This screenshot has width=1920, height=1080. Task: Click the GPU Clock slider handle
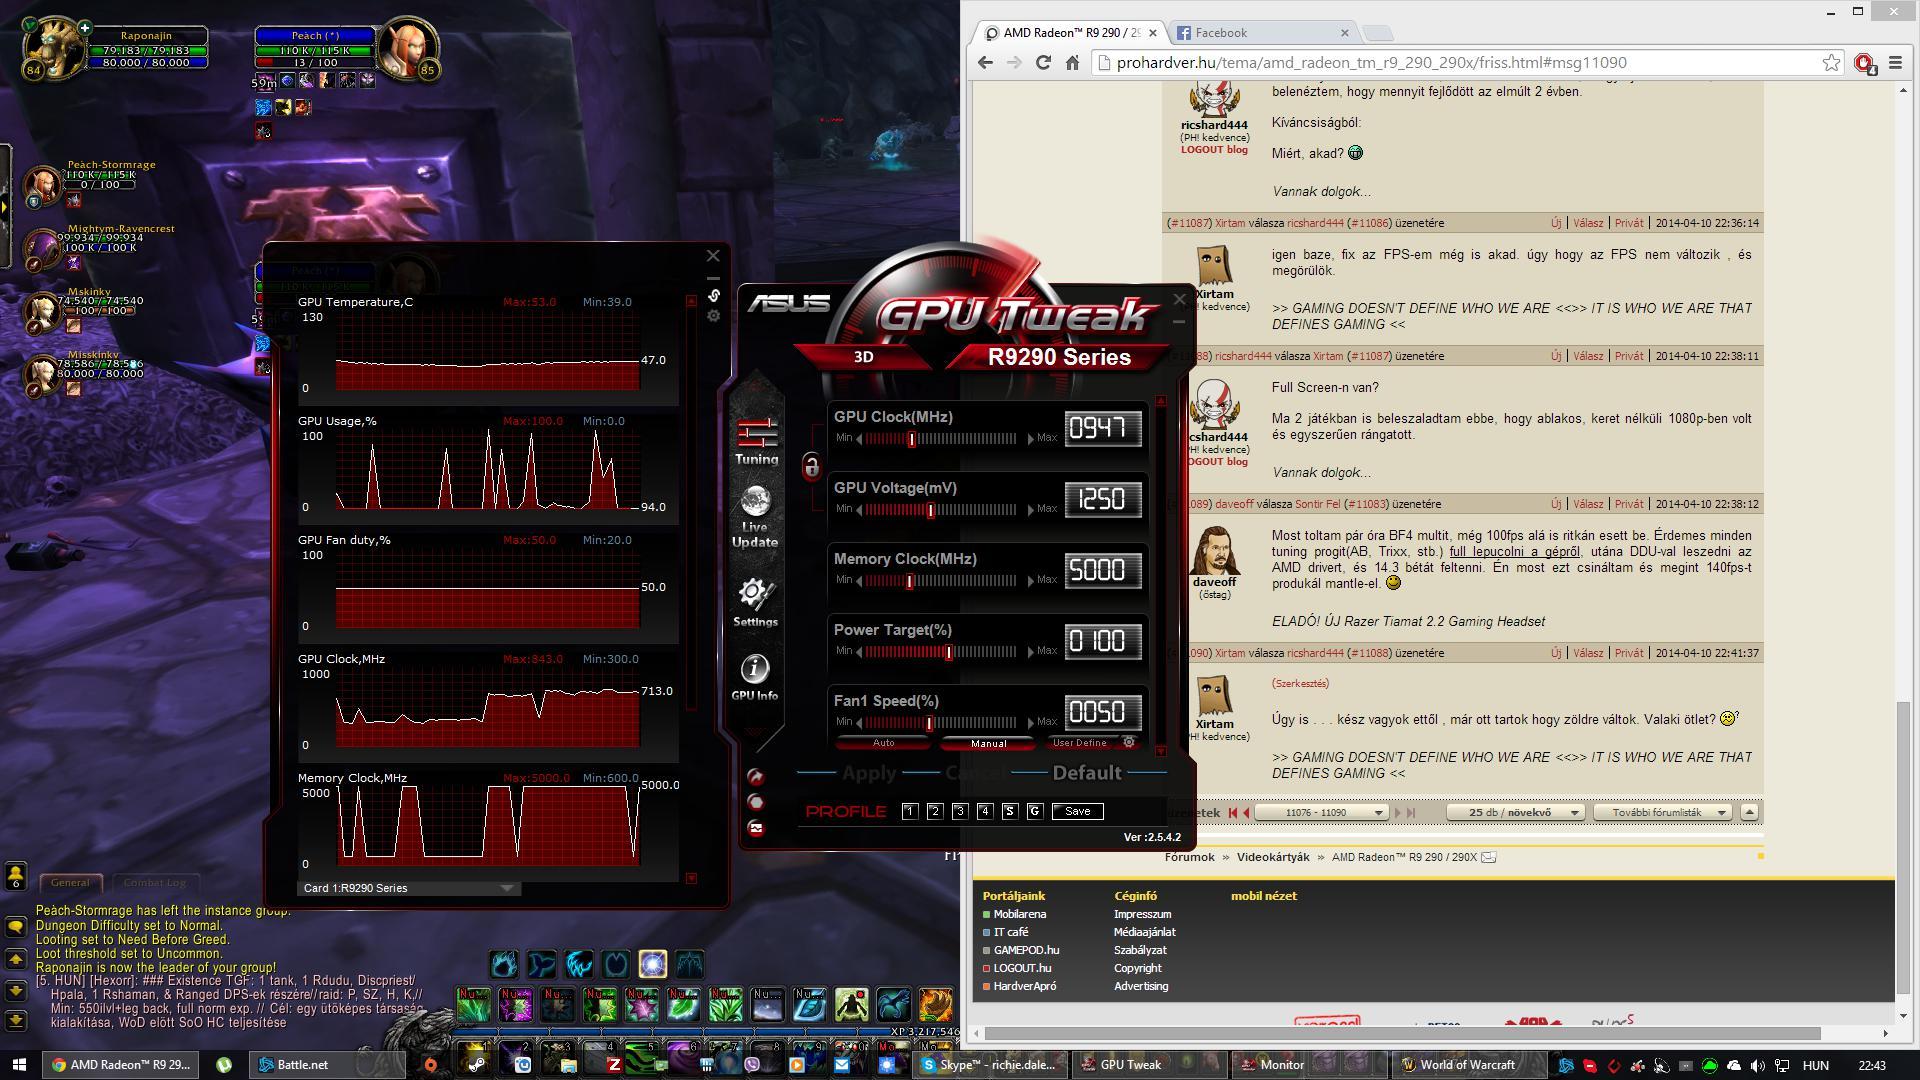click(x=912, y=438)
